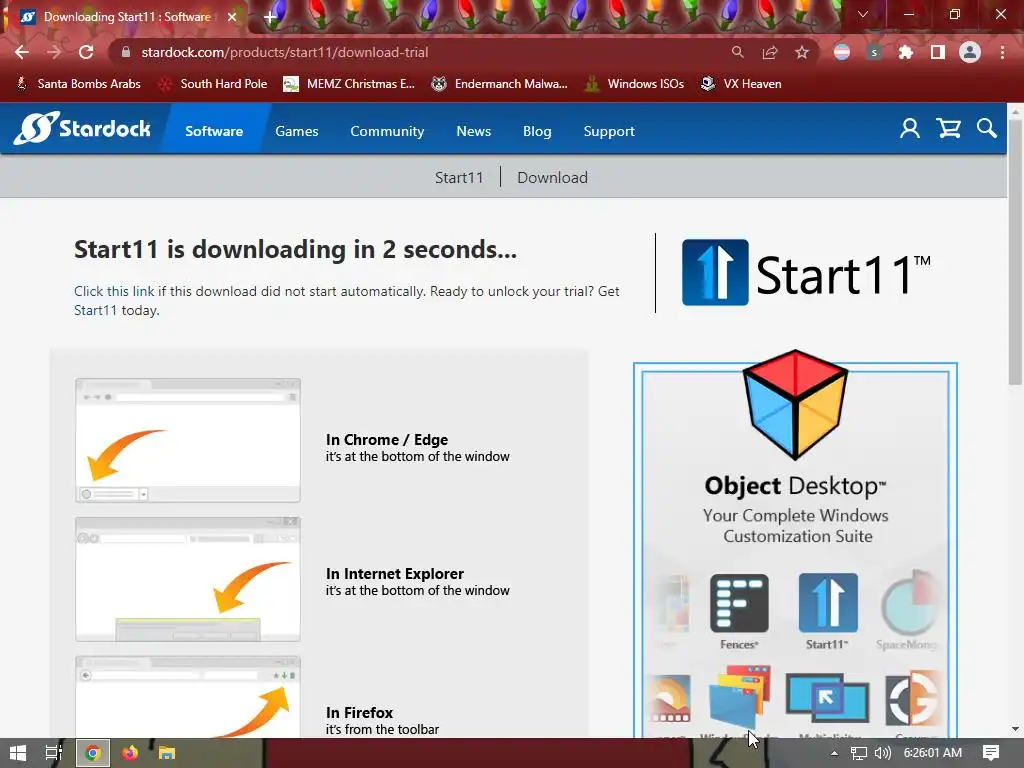Click the Chrome / Edge instruction thumbnail
Screen dimensions: 1024x768
click(188, 440)
